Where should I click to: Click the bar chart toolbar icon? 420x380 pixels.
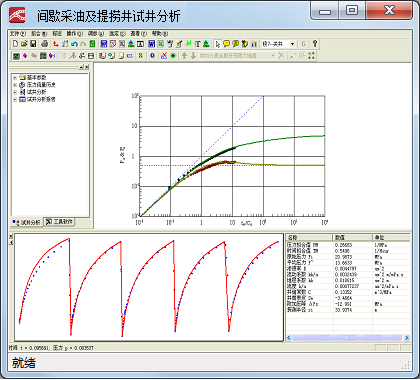coord(254,44)
